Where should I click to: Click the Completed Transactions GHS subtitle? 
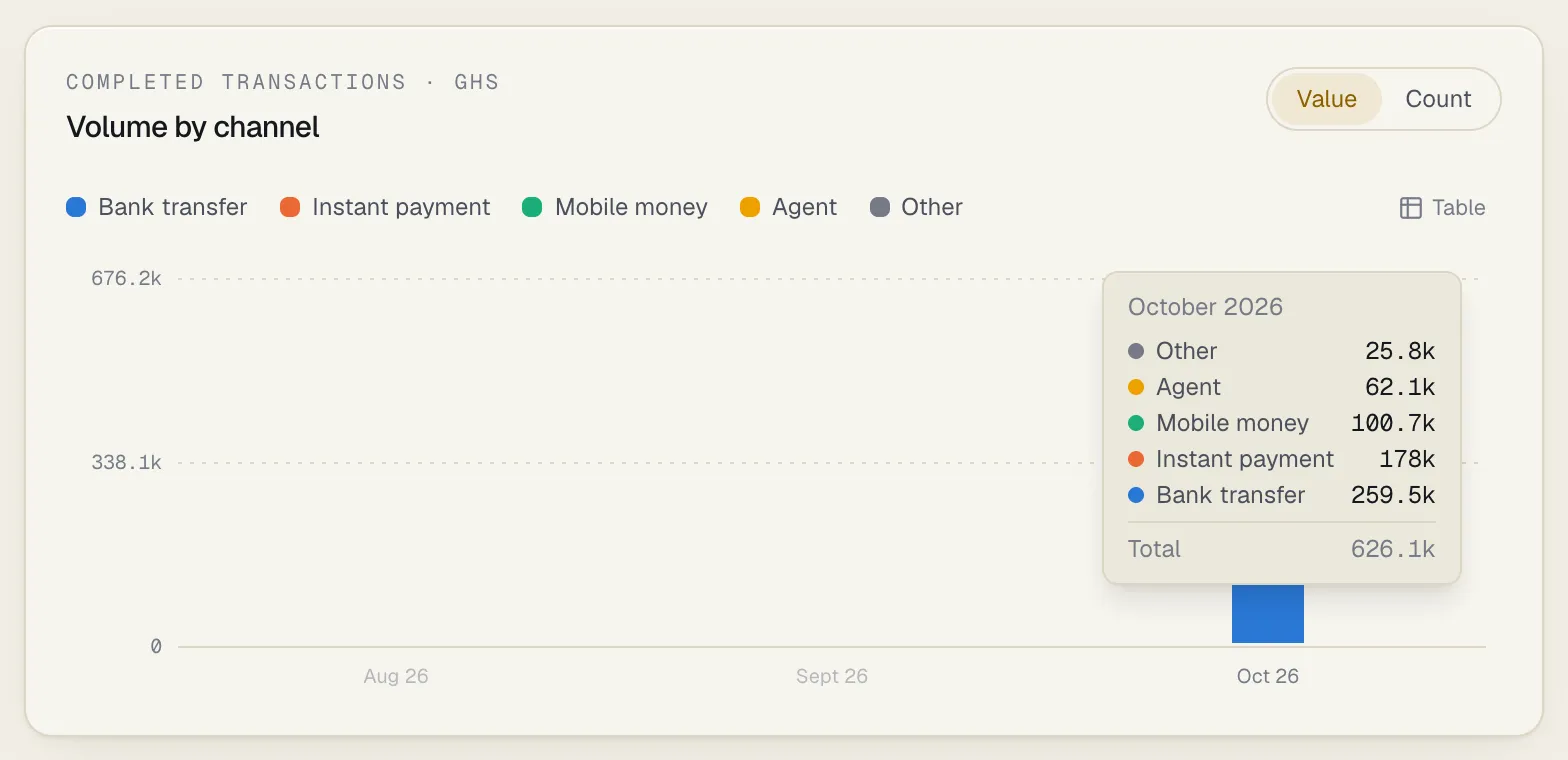[283, 82]
